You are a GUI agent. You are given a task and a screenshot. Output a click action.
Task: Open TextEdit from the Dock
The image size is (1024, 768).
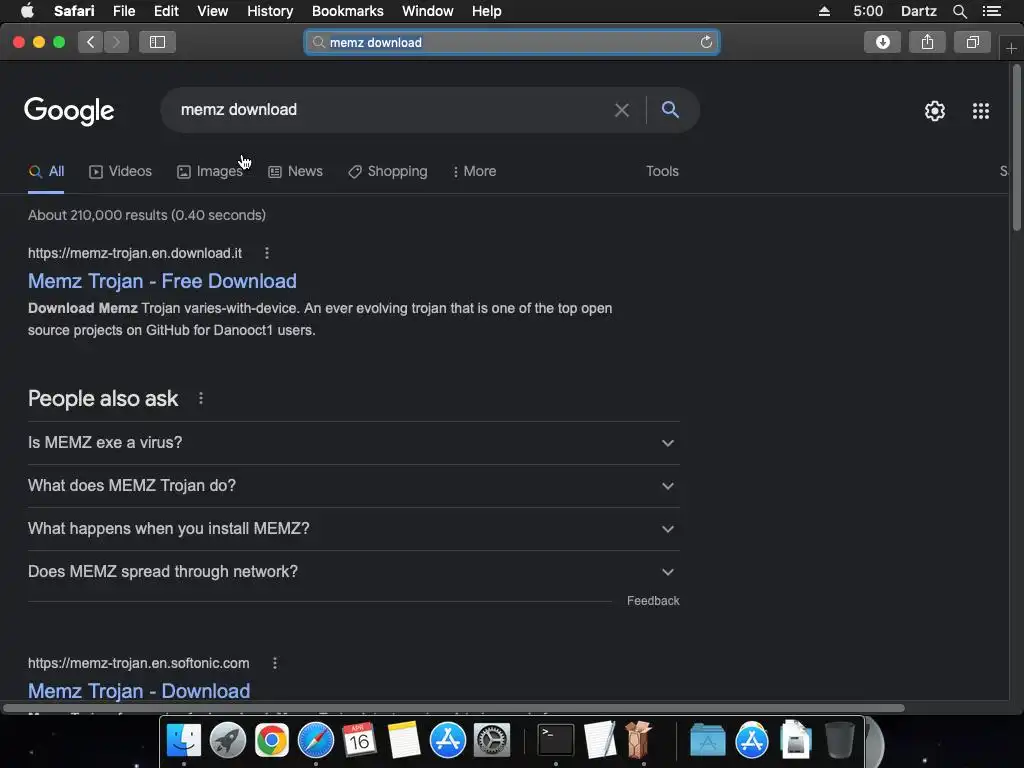click(x=600, y=741)
